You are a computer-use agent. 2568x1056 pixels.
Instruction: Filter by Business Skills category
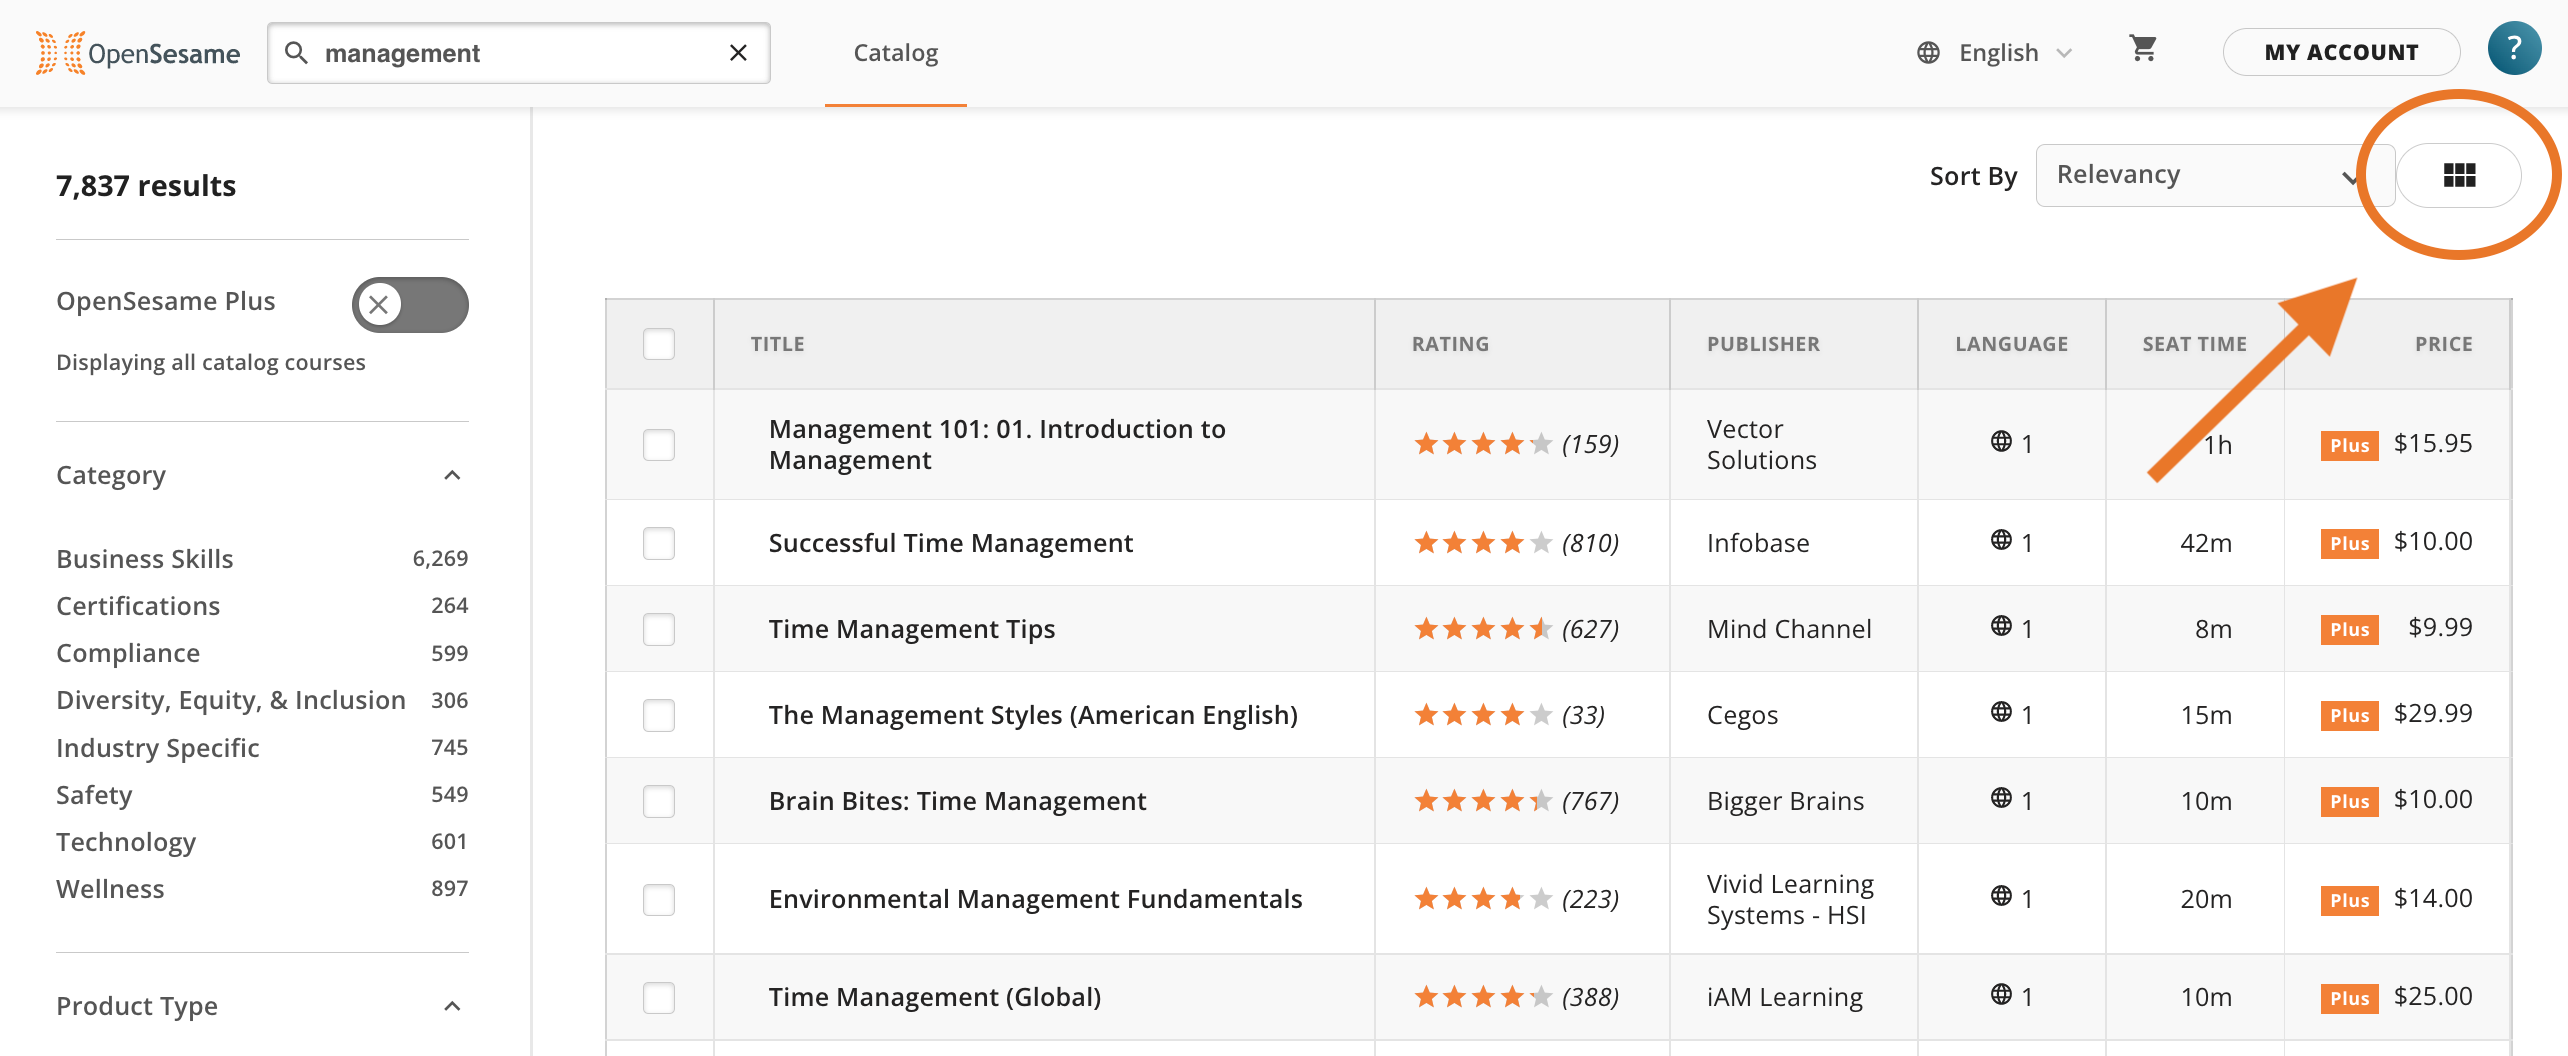coord(145,559)
